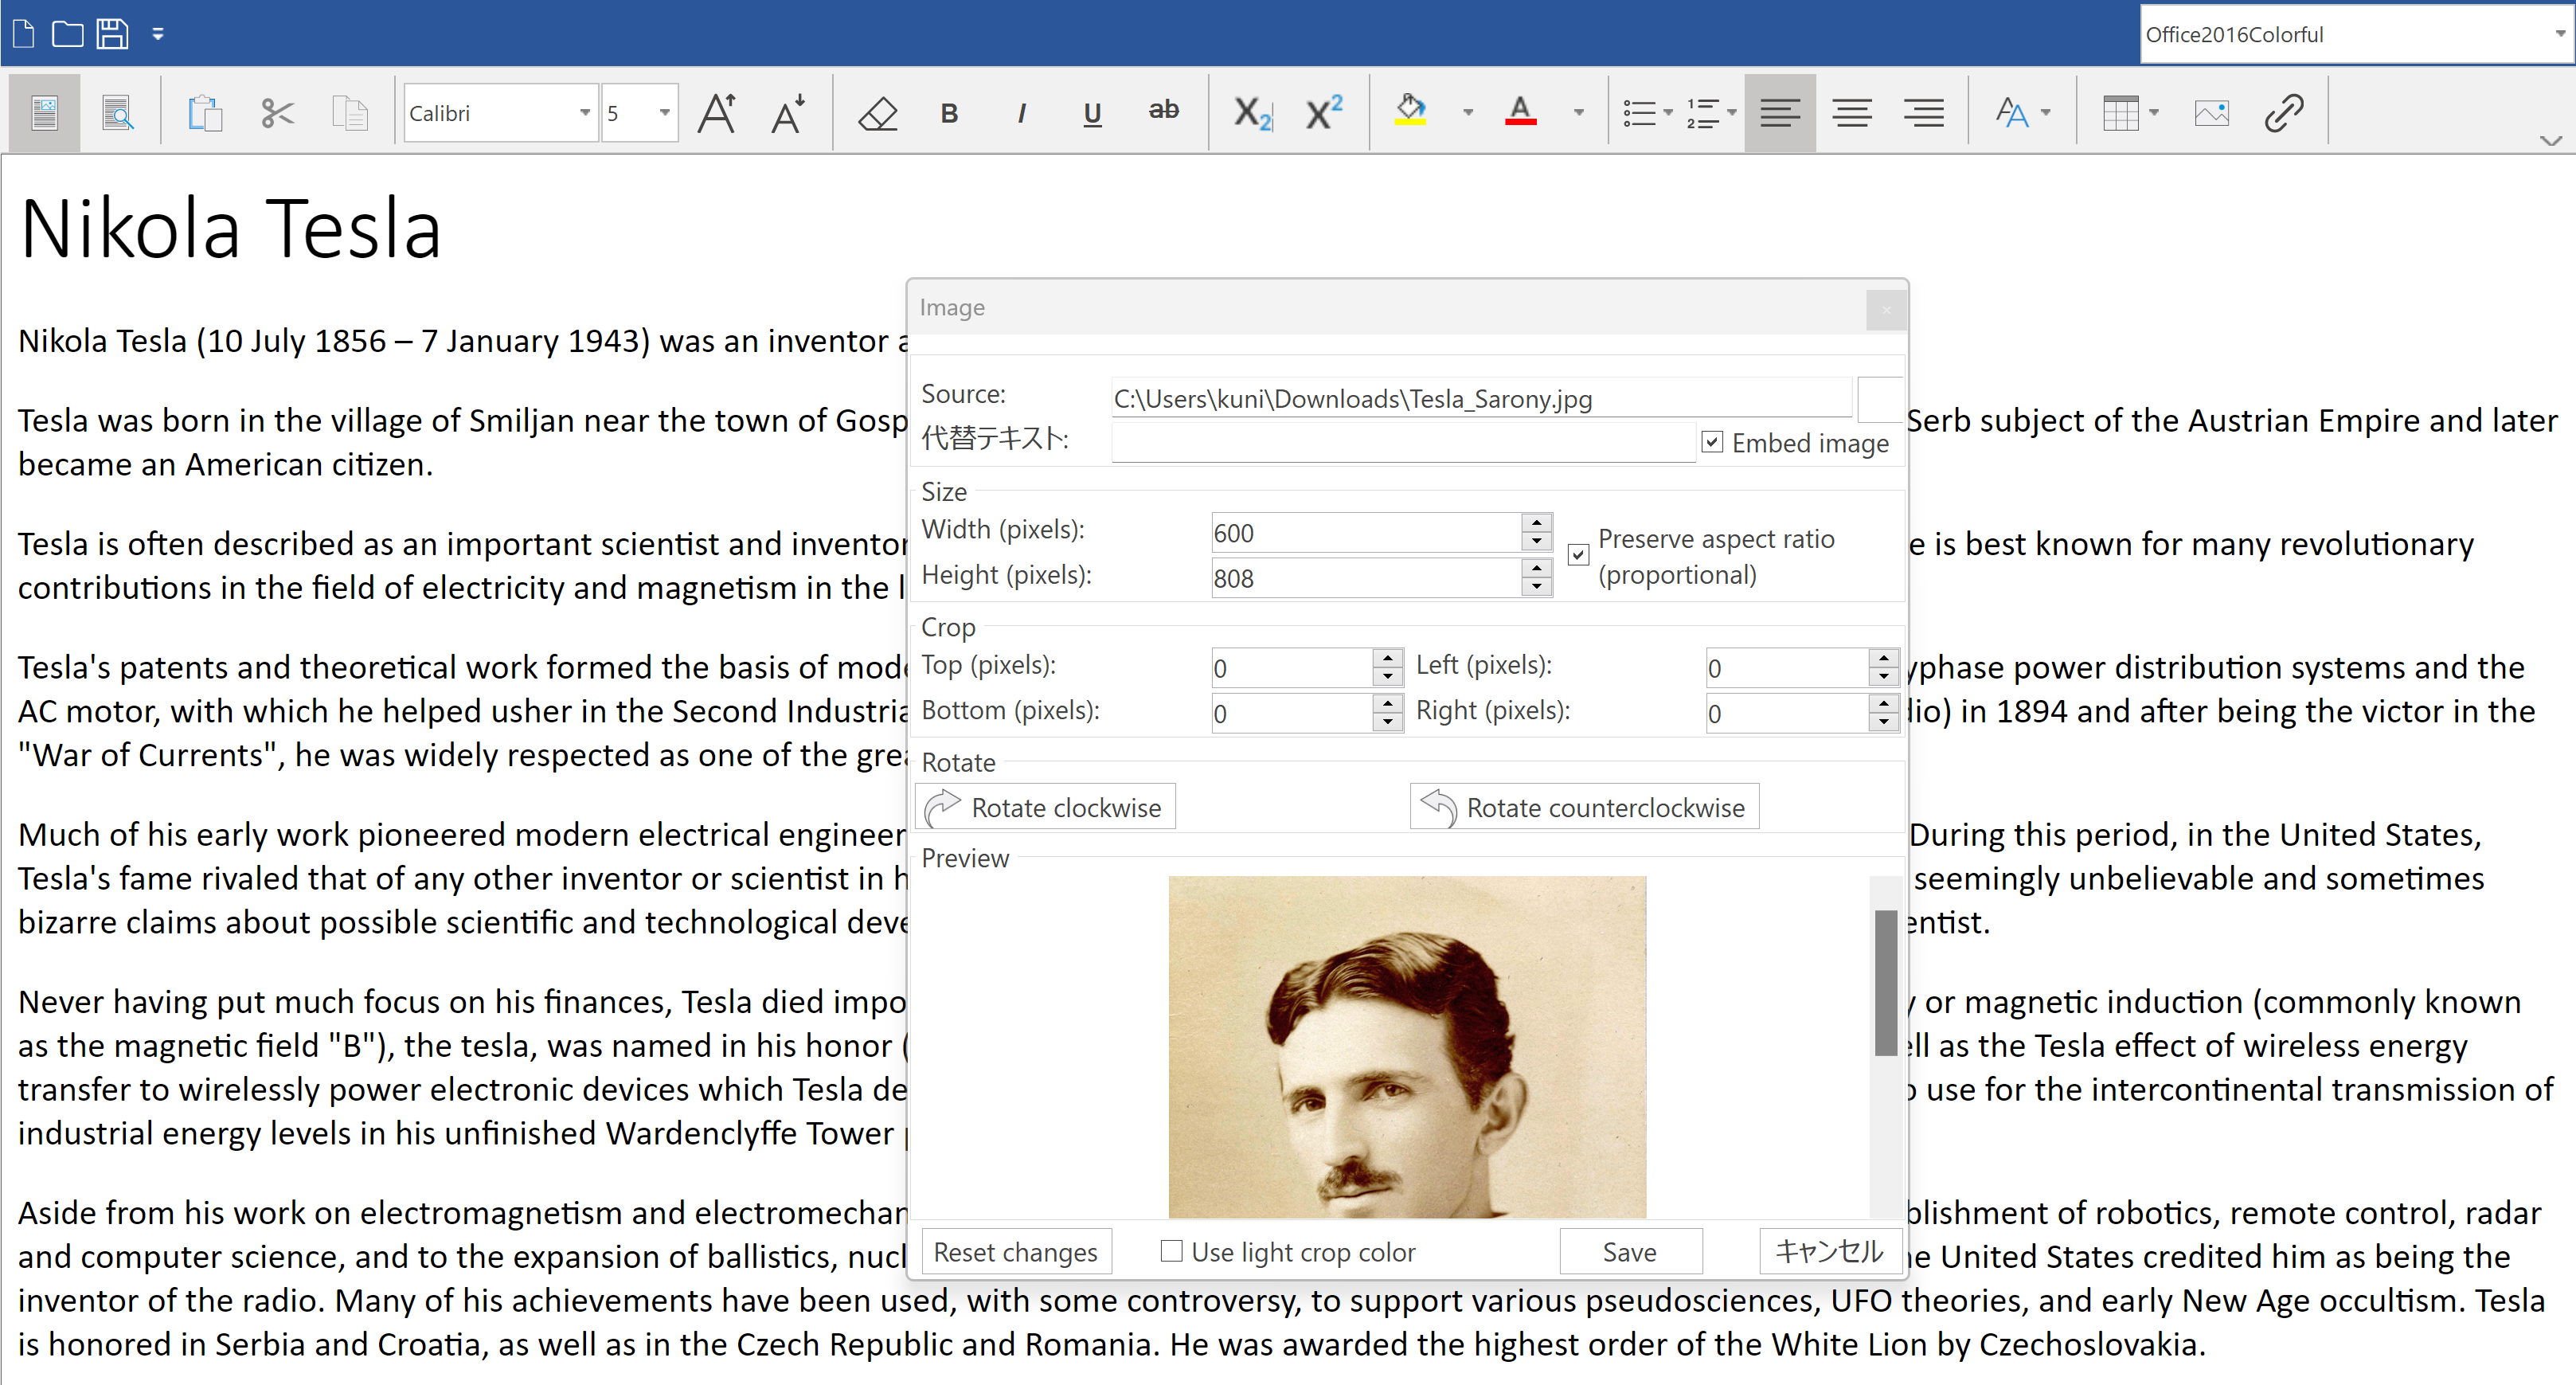
Task: Center align text
Action: pos(1852,113)
